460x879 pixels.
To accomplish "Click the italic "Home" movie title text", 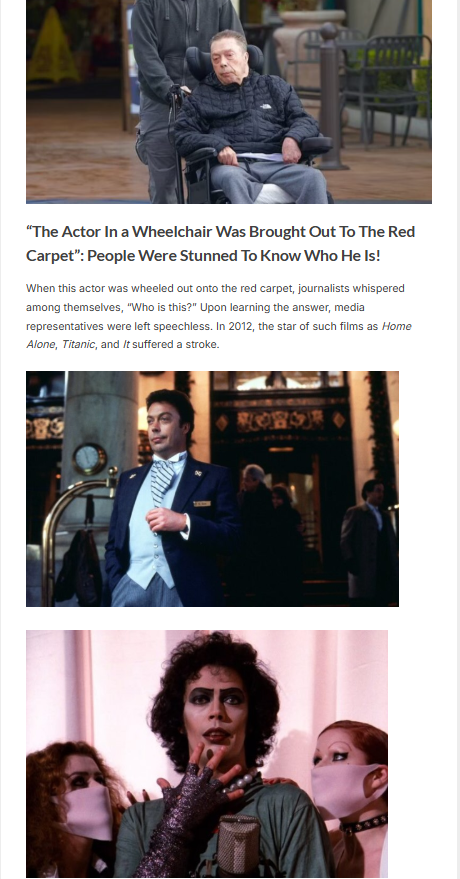I will click(x=396, y=326).
